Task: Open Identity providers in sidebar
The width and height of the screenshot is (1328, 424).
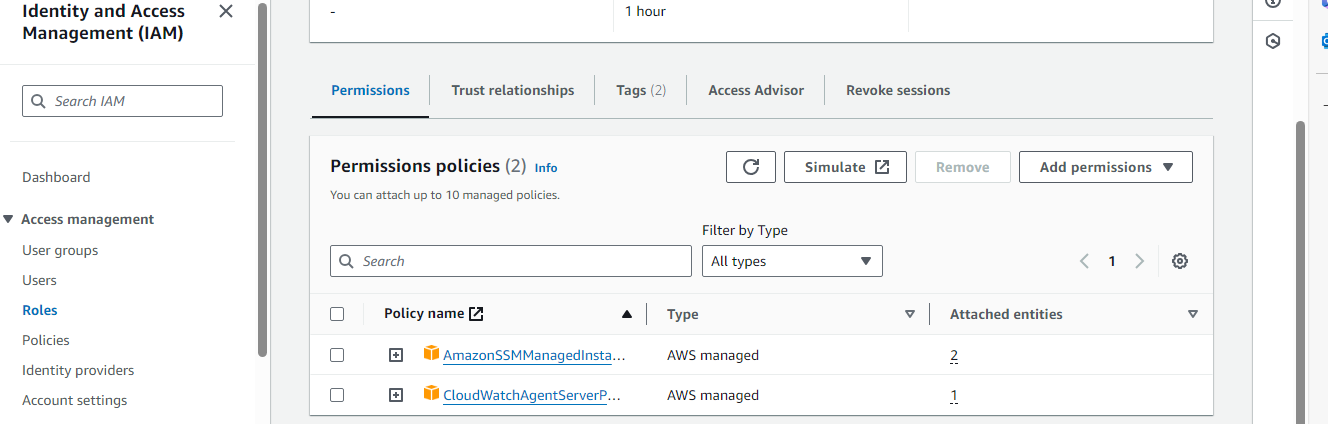Action: [x=78, y=370]
